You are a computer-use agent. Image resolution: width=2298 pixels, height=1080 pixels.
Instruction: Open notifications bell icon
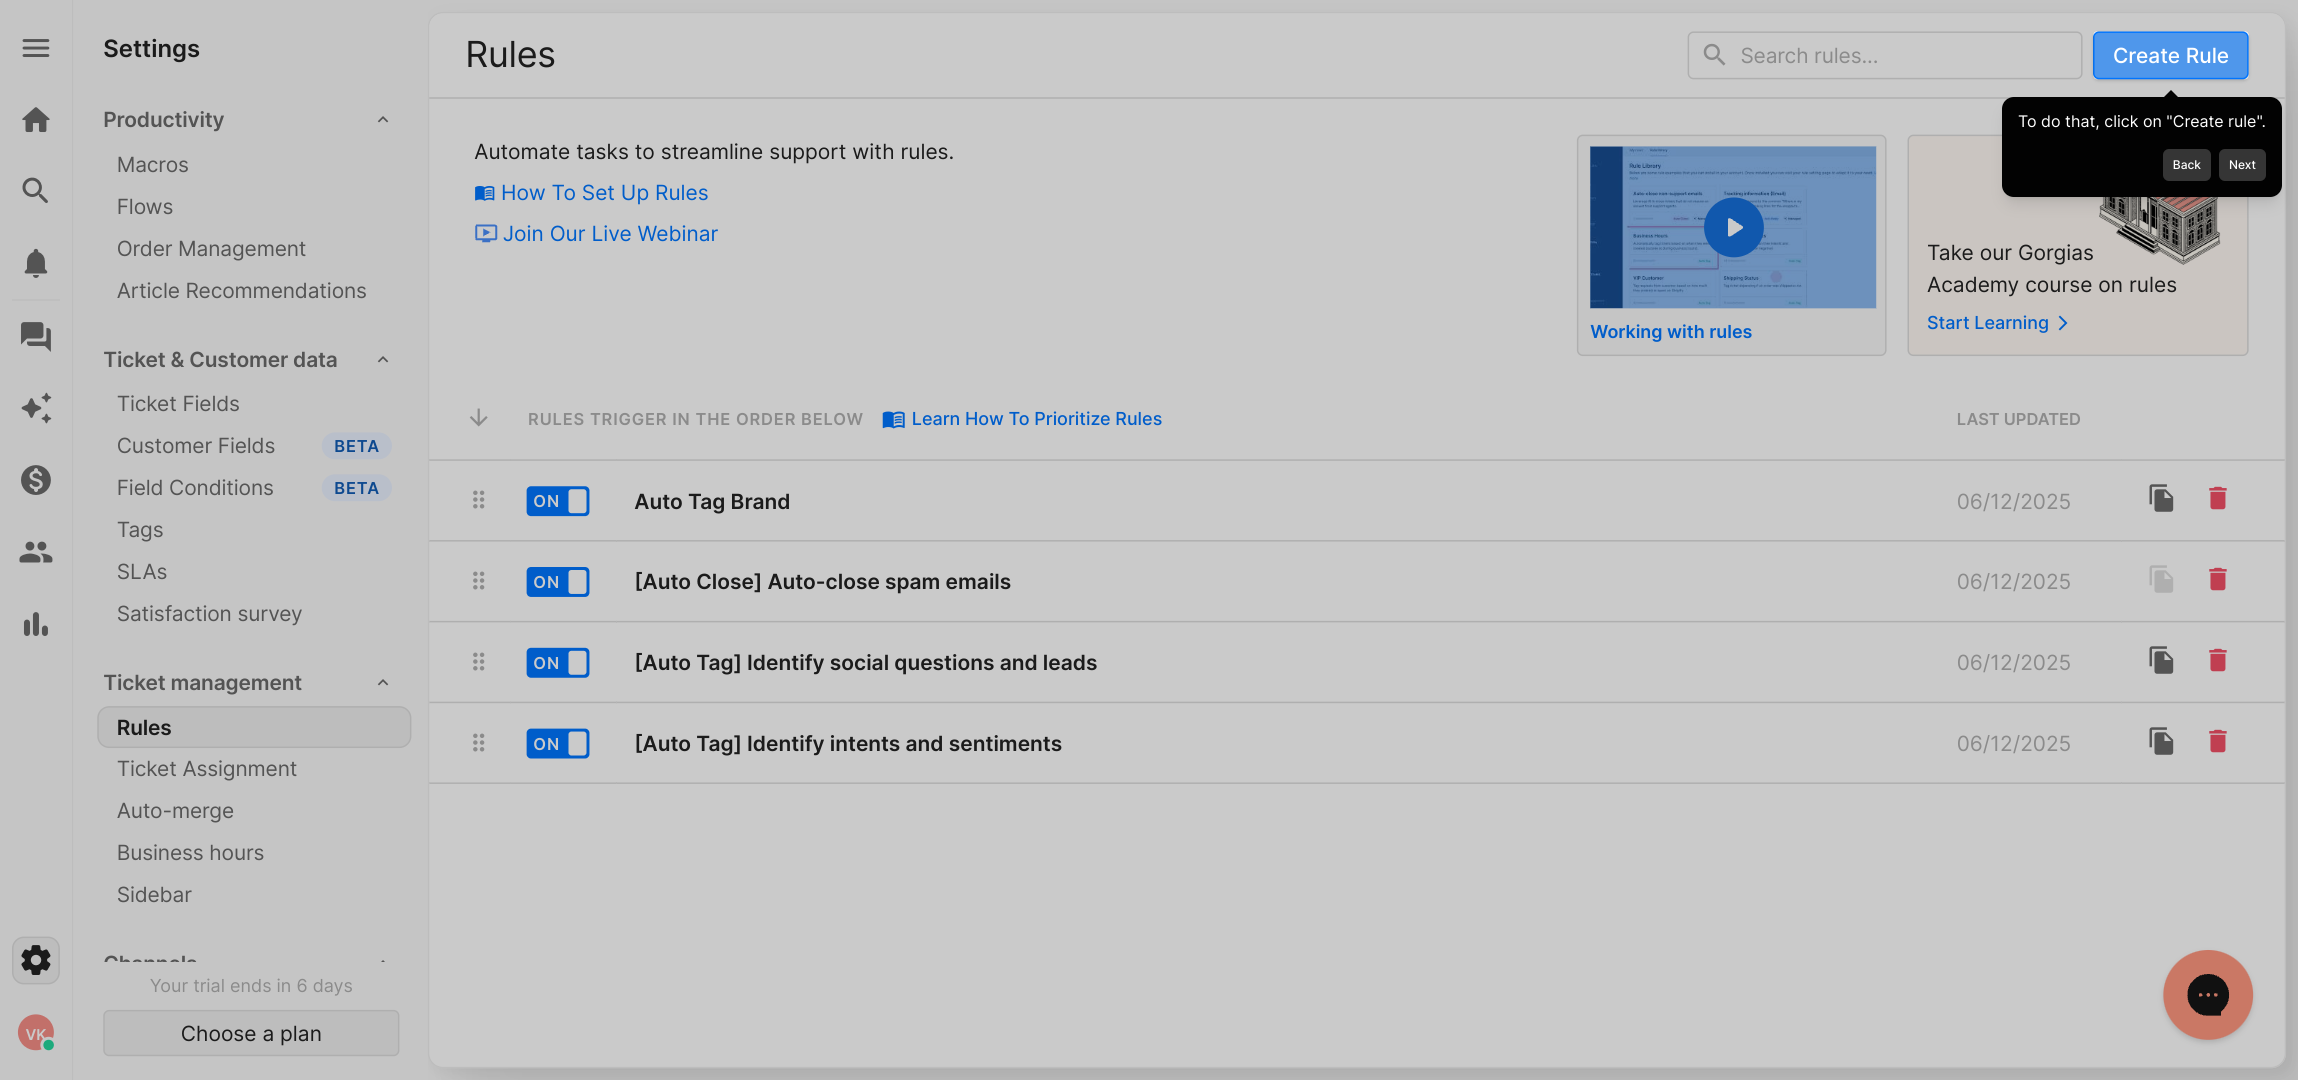coord(36,263)
